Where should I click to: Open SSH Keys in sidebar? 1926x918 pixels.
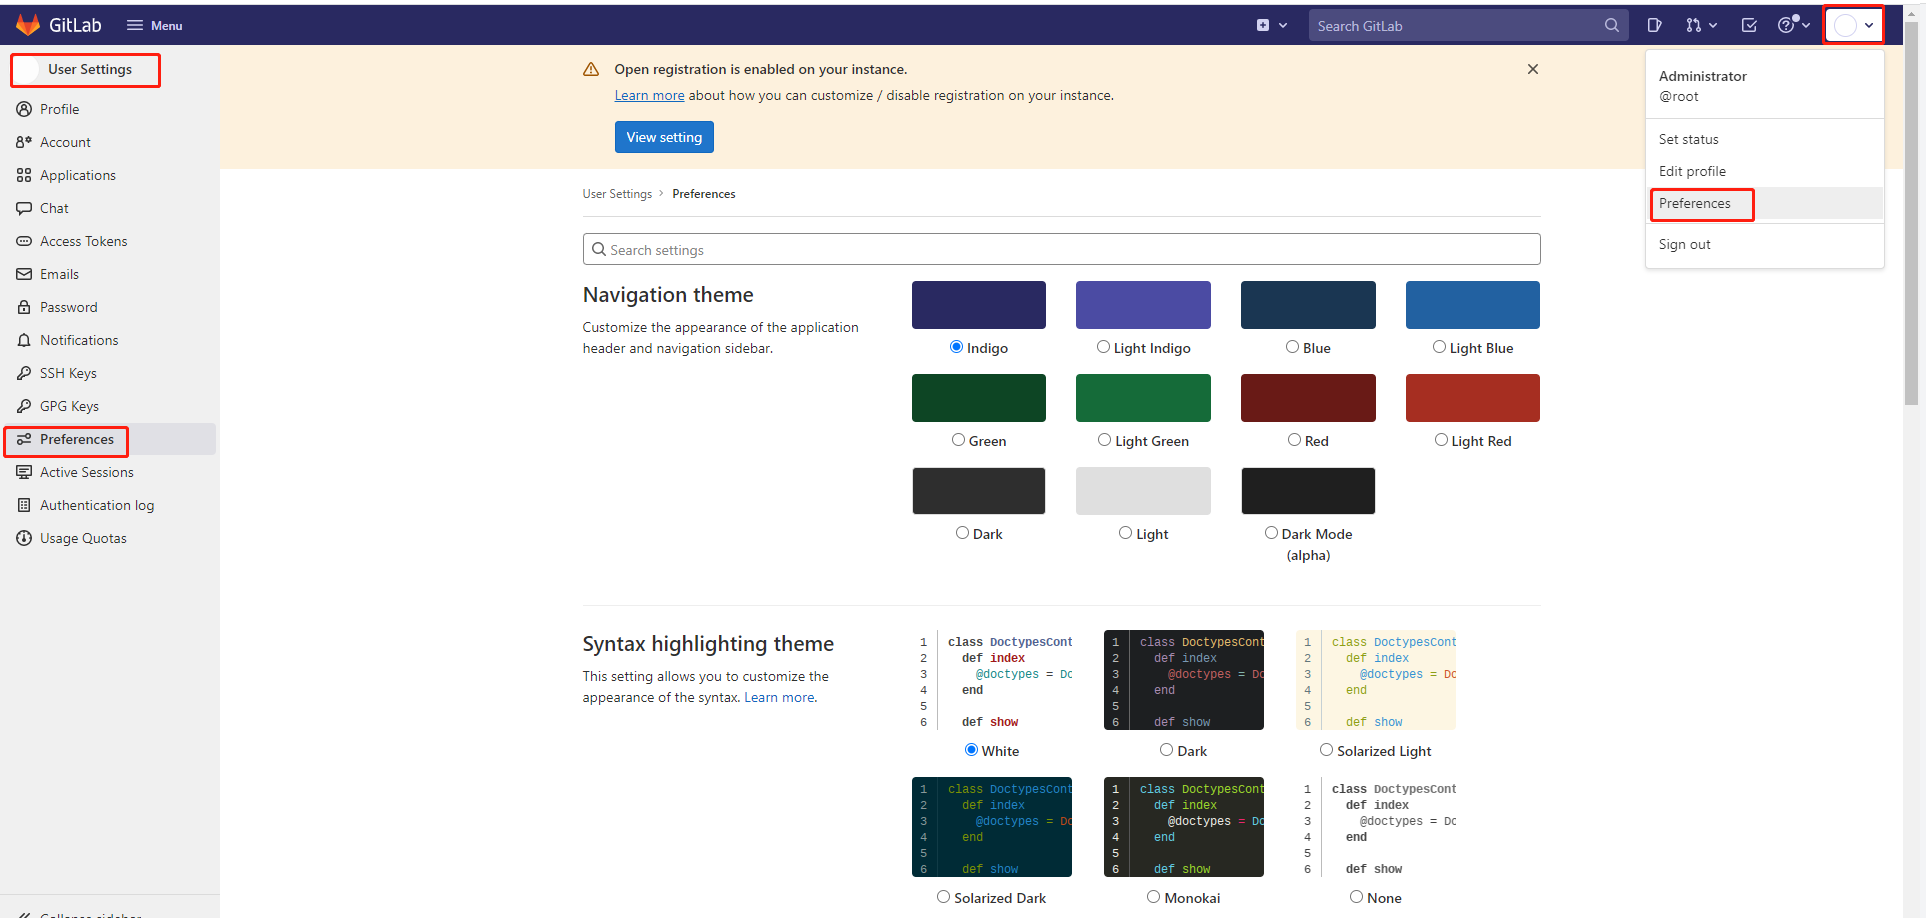68,373
